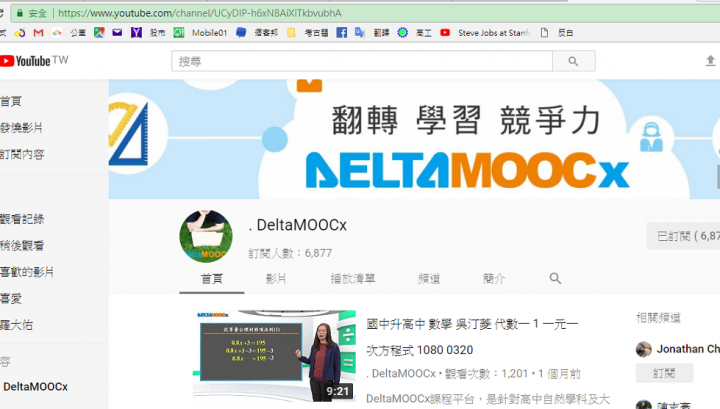Screen dimensions: 720x409
Task: Open video title 國中升高中 數學 吳汀菱
Action: tap(472, 337)
